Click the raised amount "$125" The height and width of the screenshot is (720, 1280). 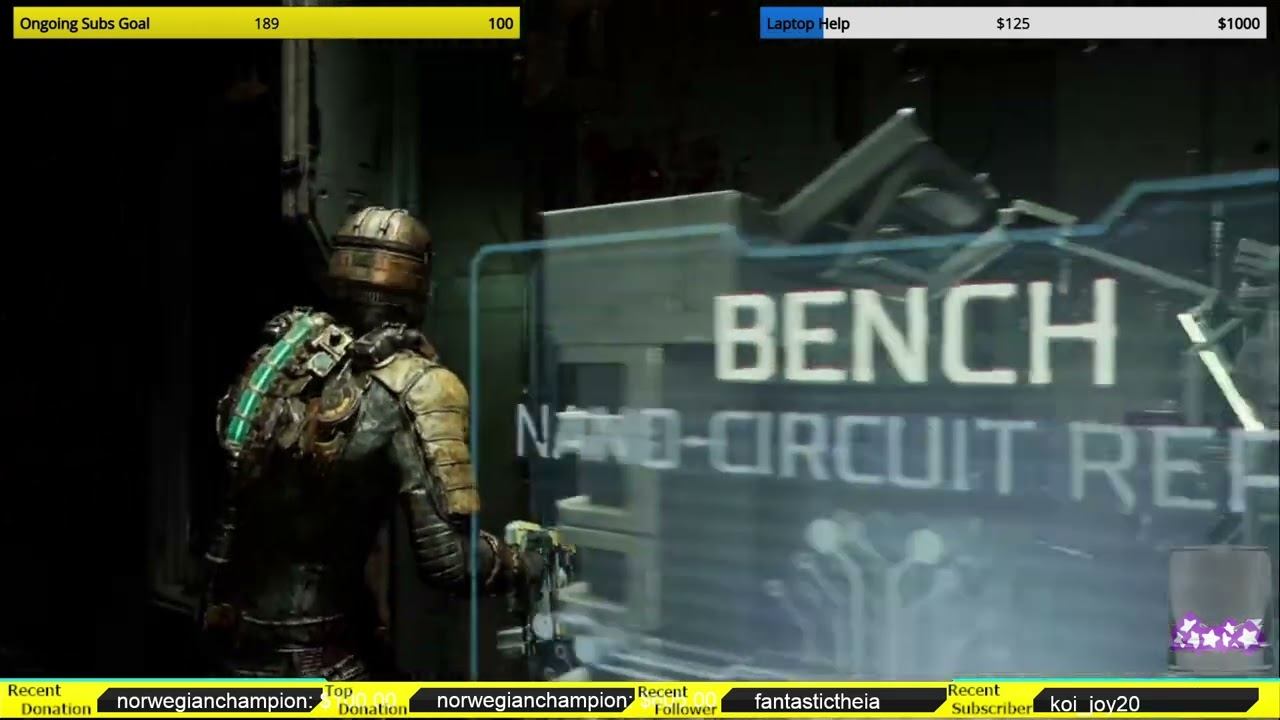click(1013, 23)
